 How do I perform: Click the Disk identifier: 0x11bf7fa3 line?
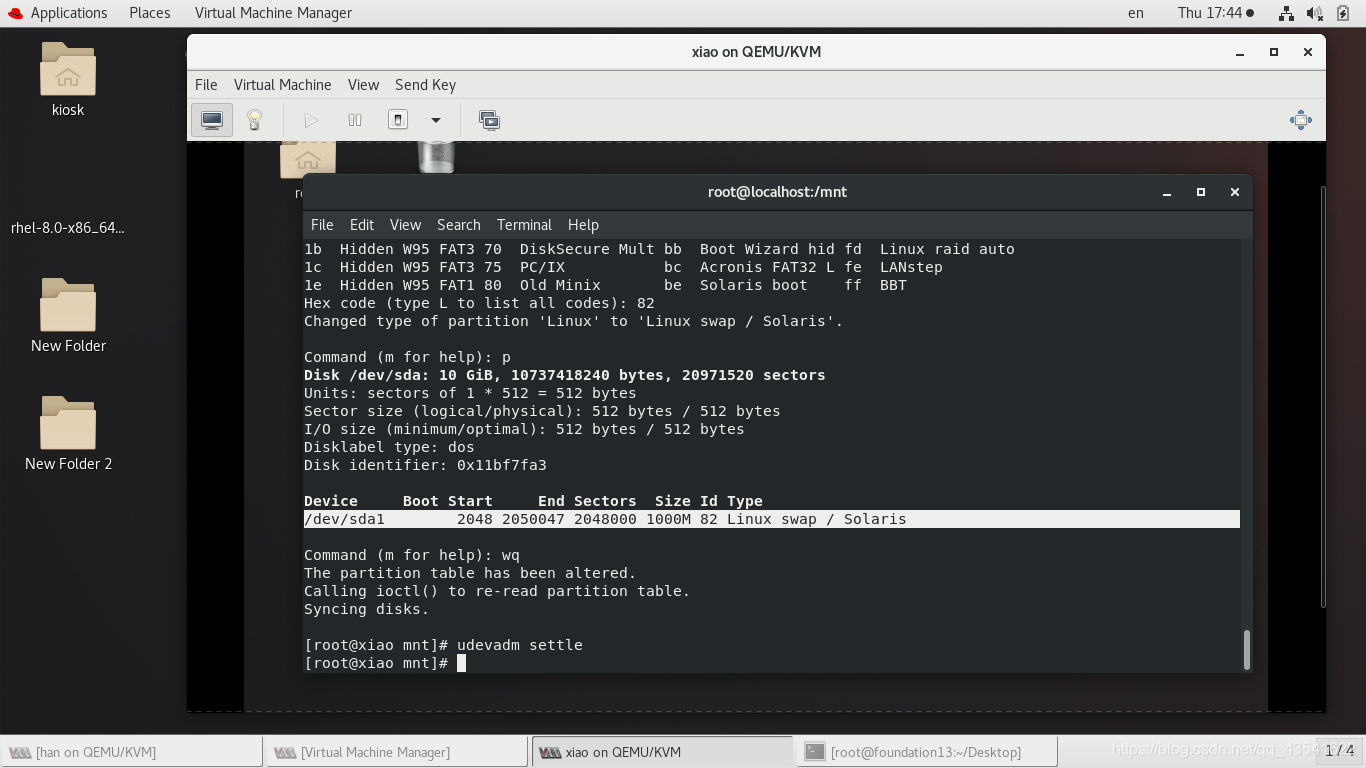click(x=425, y=465)
